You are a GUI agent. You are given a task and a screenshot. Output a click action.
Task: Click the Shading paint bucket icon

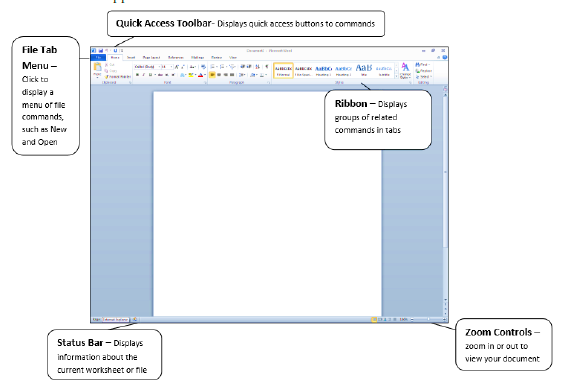pos(253,75)
